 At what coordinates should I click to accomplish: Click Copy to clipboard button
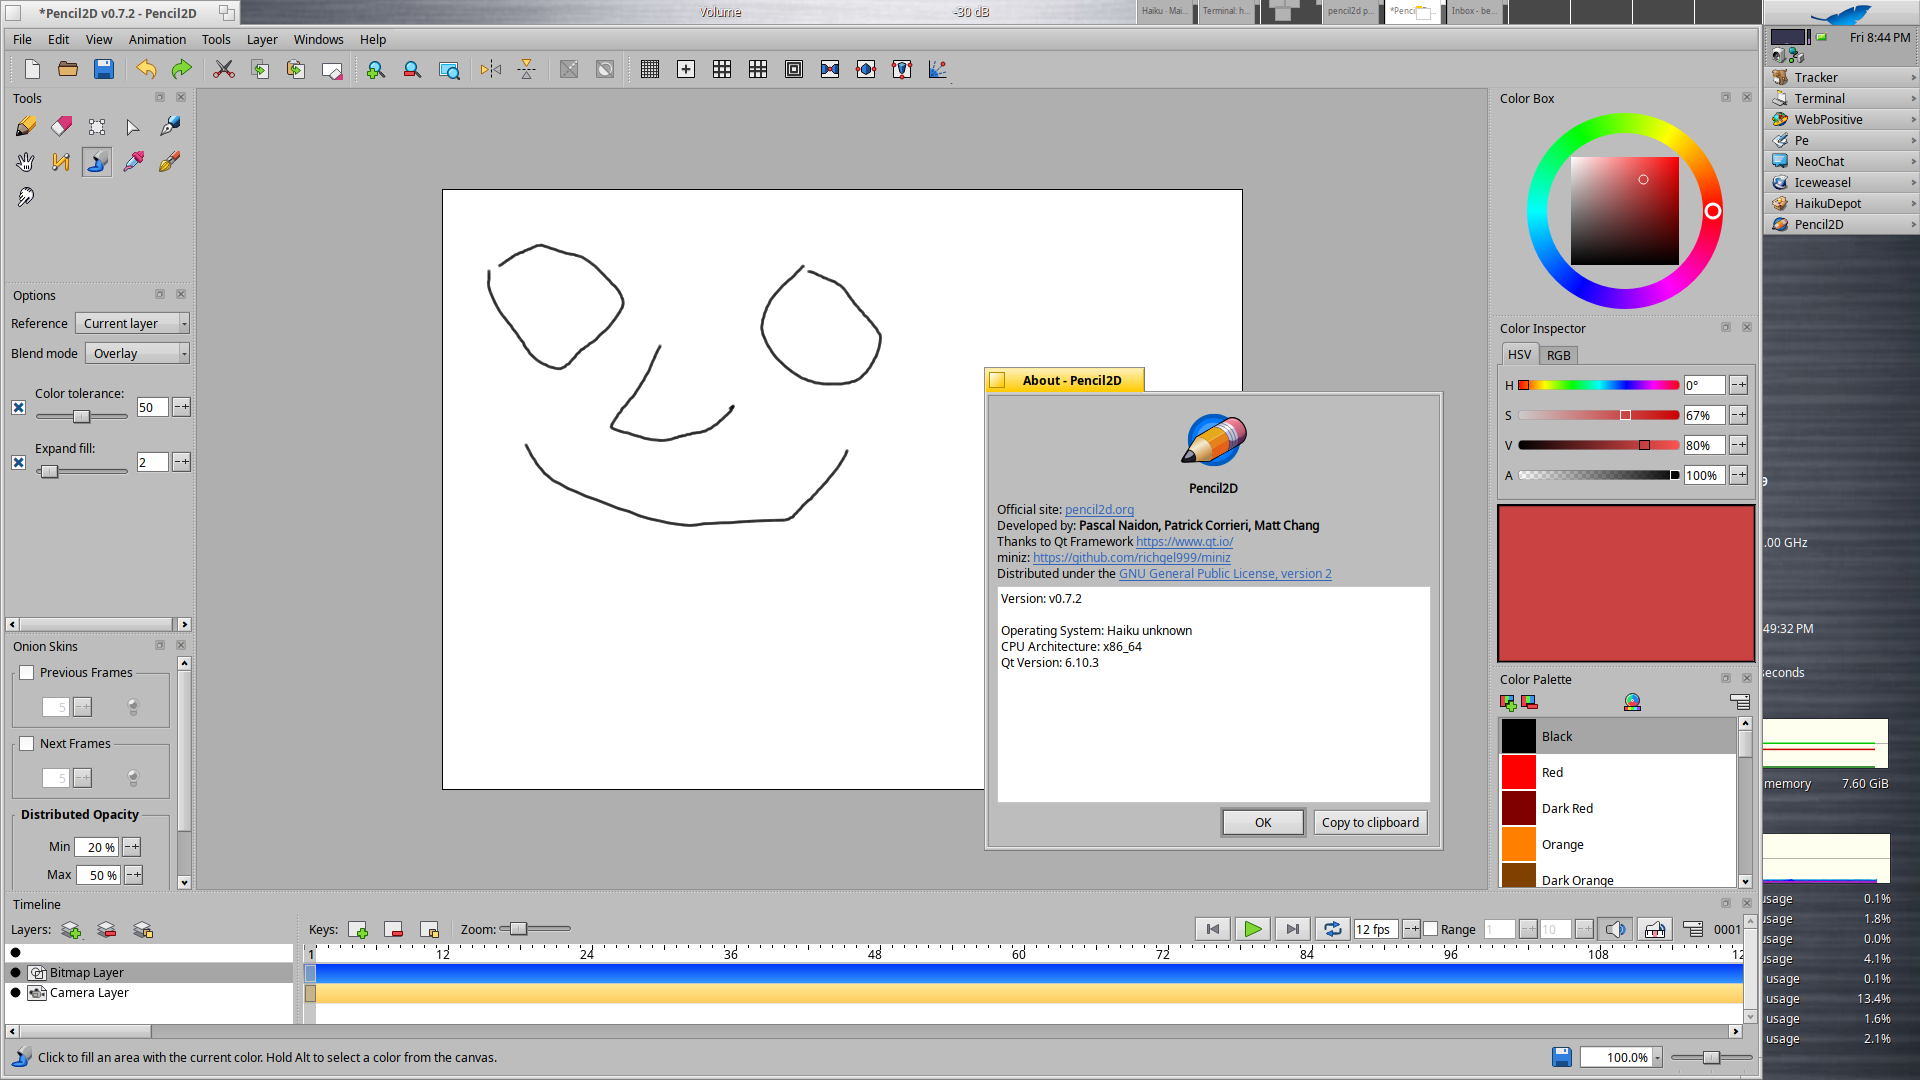pos(1370,823)
